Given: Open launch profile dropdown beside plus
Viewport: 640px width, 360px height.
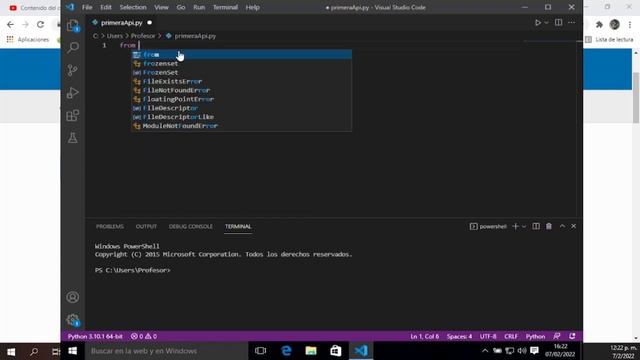Looking at the screenshot, I should click(x=524, y=227).
